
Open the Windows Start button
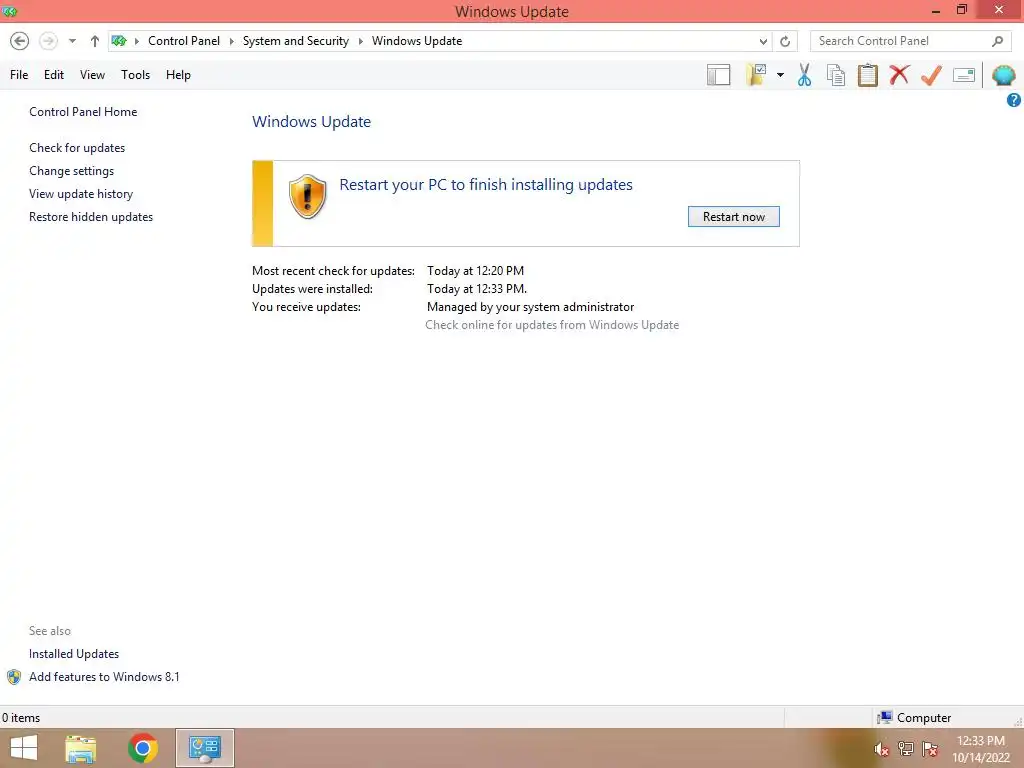click(x=24, y=748)
